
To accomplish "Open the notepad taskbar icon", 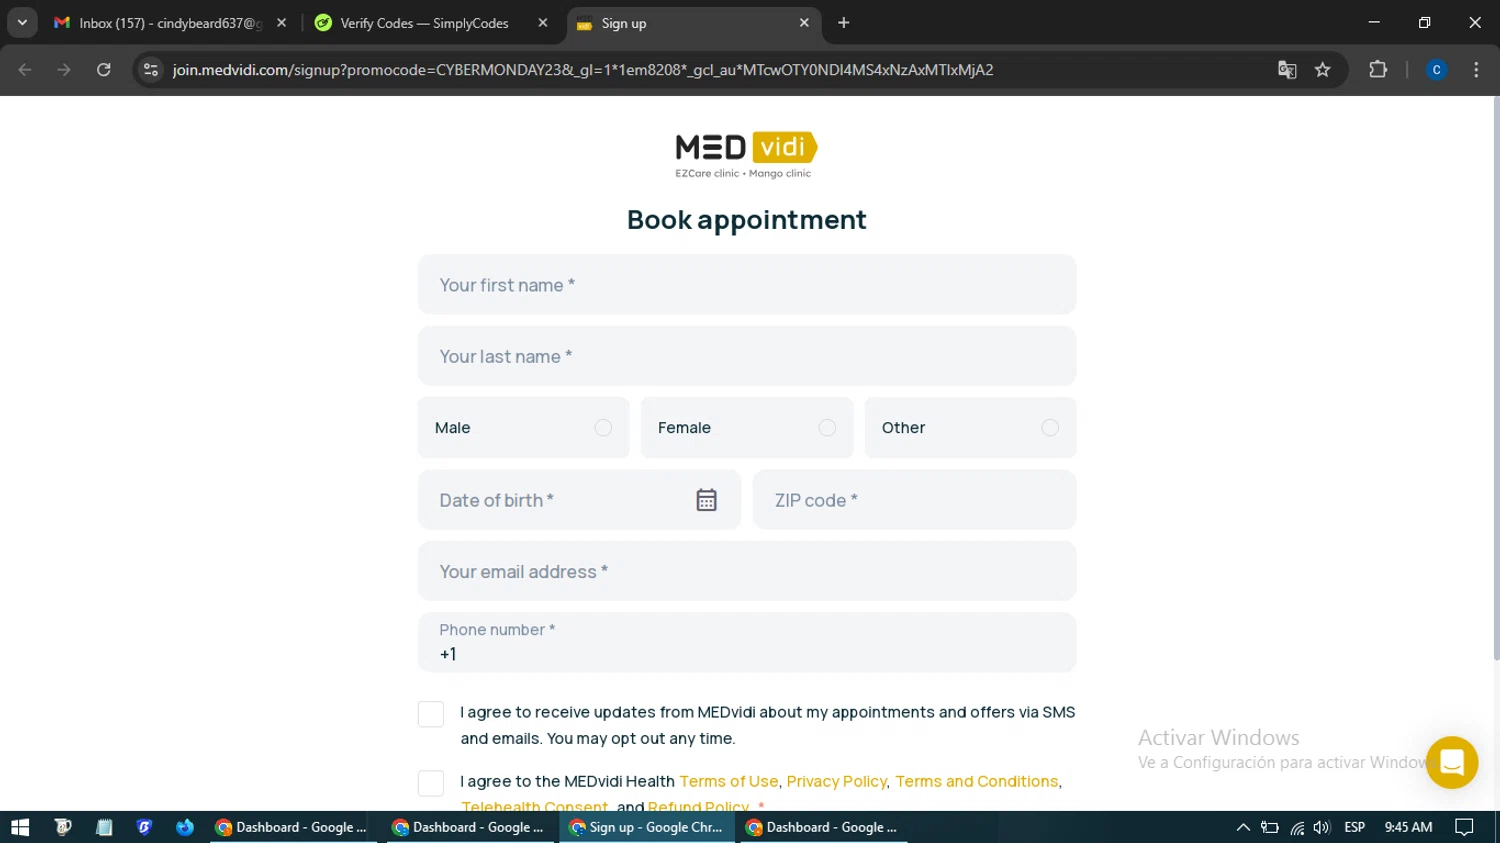I will [x=104, y=827].
